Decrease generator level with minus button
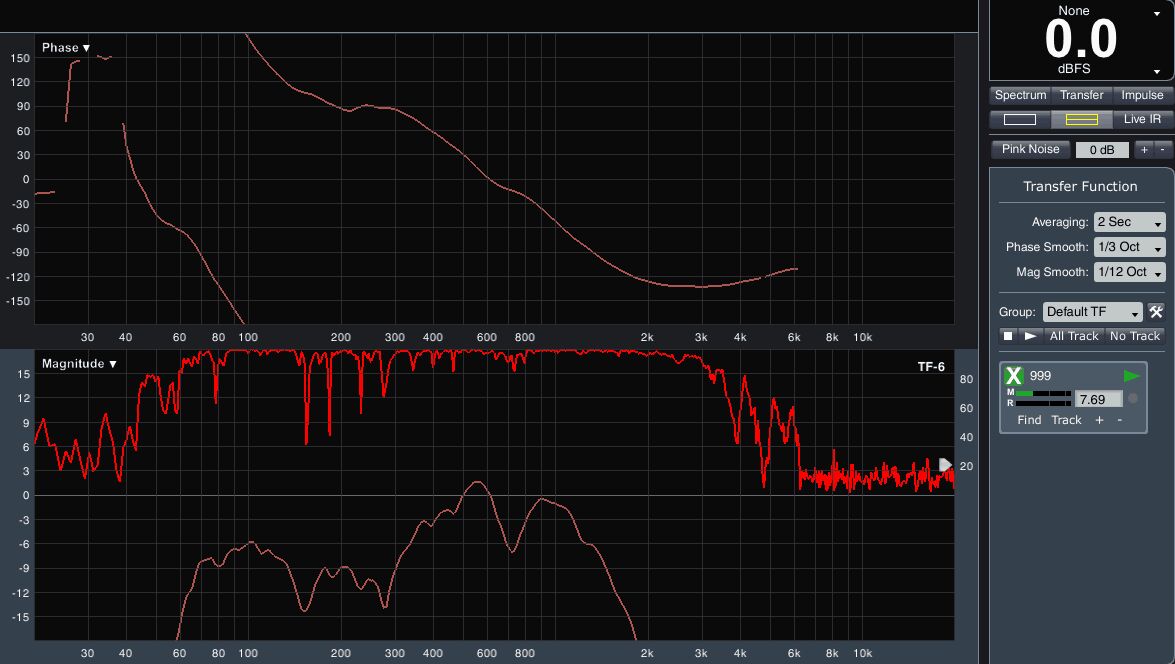This screenshot has height=664, width=1175. pos(1163,150)
